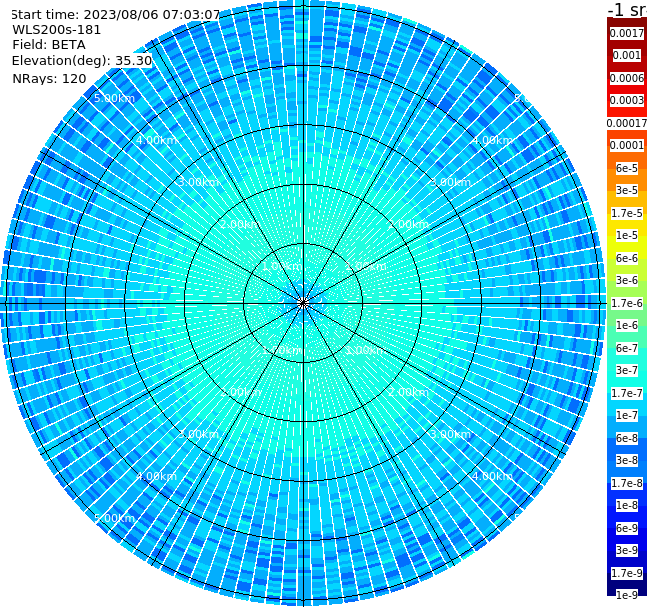The image size is (647, 607).
Task: Click the 3e-8 color scale label
Action: point(627,460)
